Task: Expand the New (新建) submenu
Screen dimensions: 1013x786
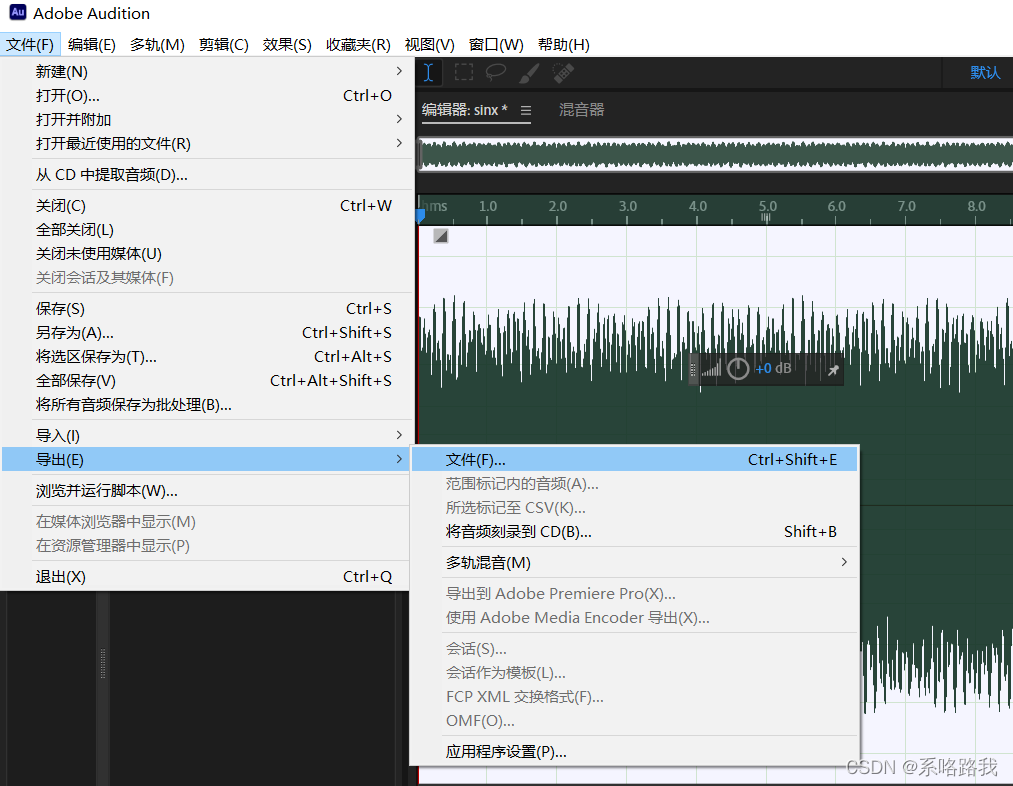Action: tap(207, 71)
